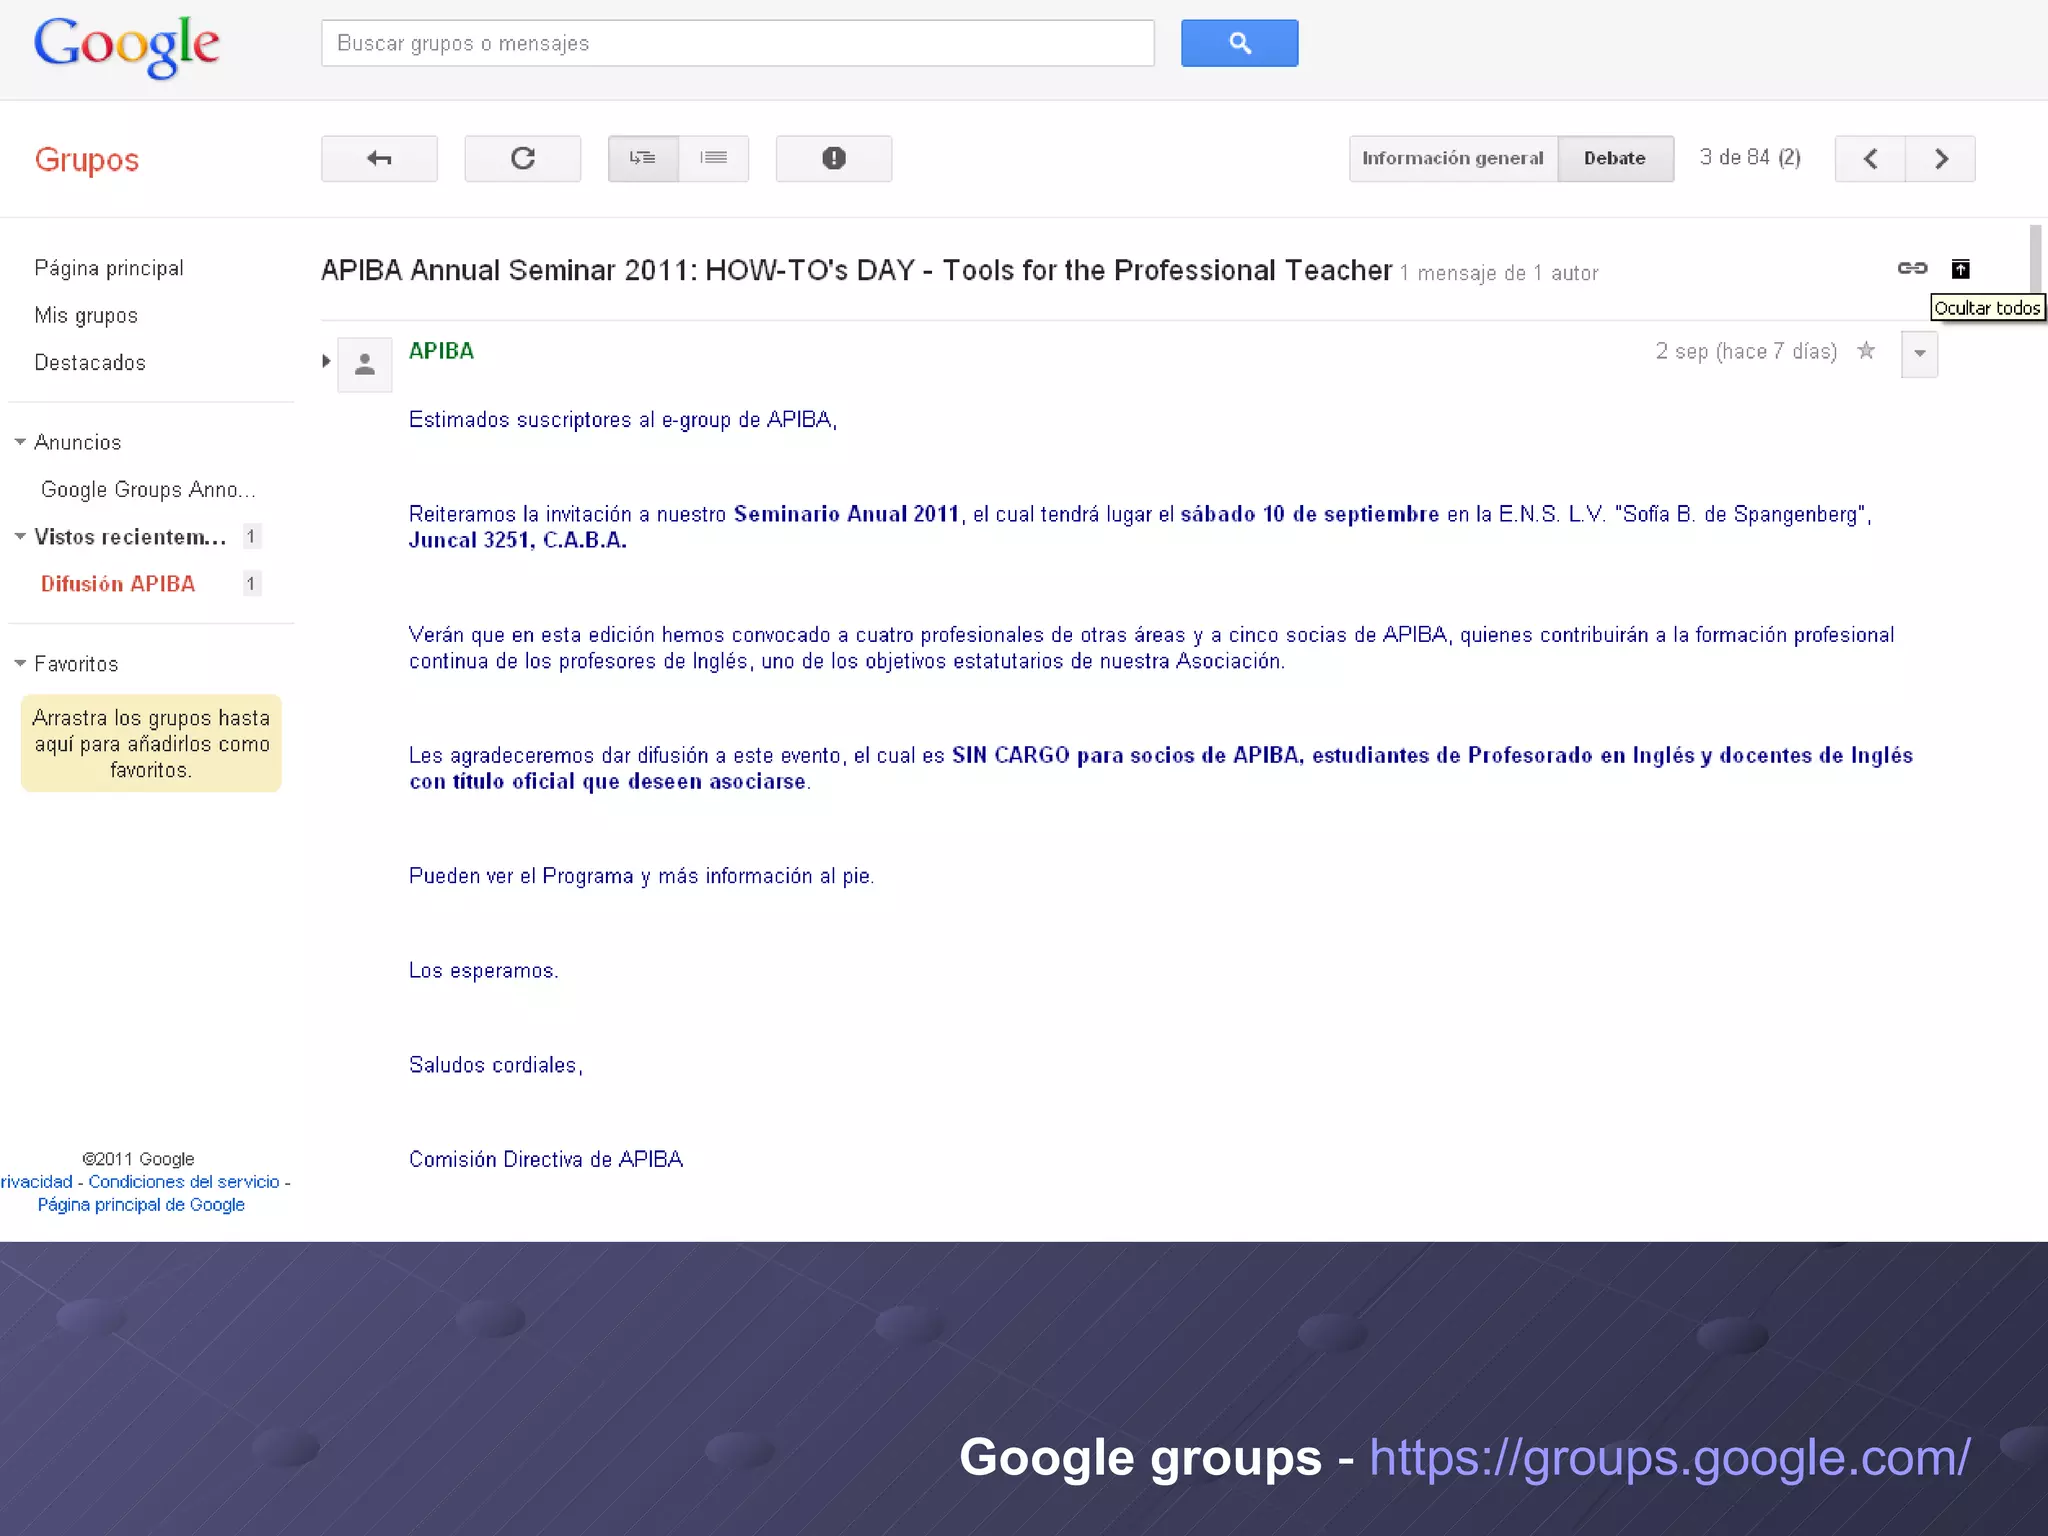The image size is (2048, 1536).
Task: Click the seminar topic title text
Action: click(x=856, y=270)
